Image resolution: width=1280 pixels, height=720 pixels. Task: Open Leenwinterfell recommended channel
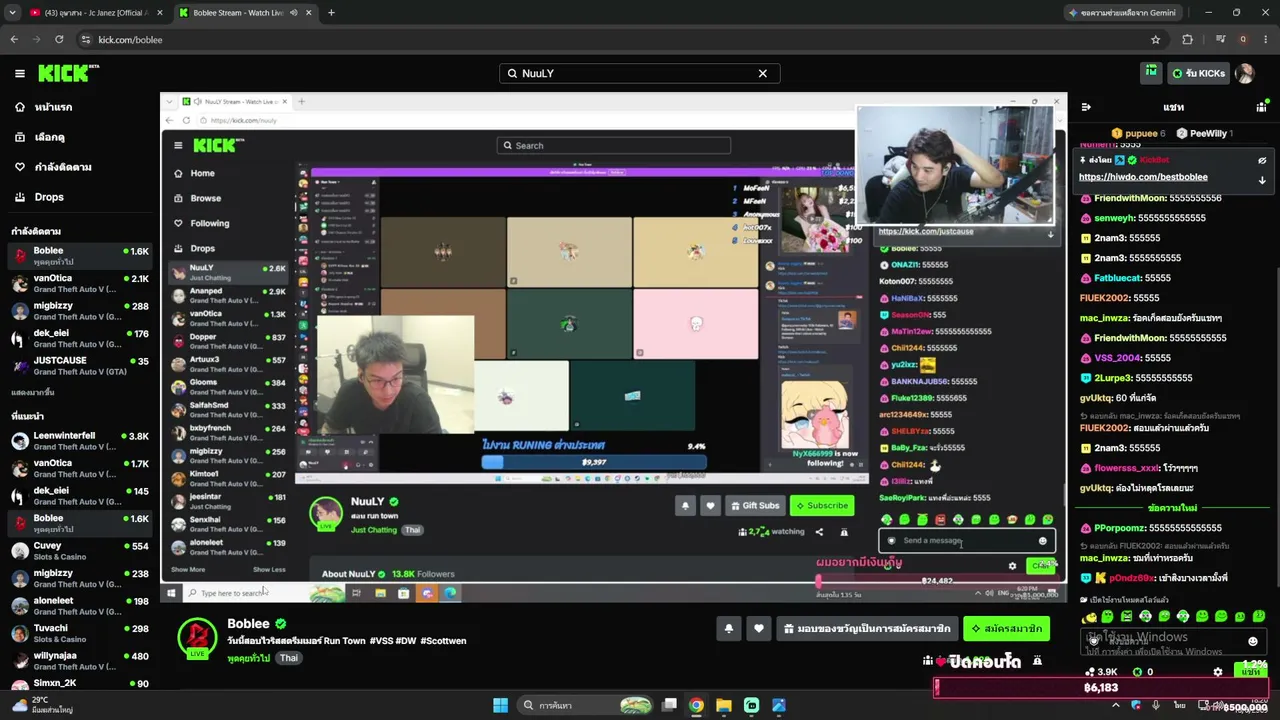click(x=80, y=441)
